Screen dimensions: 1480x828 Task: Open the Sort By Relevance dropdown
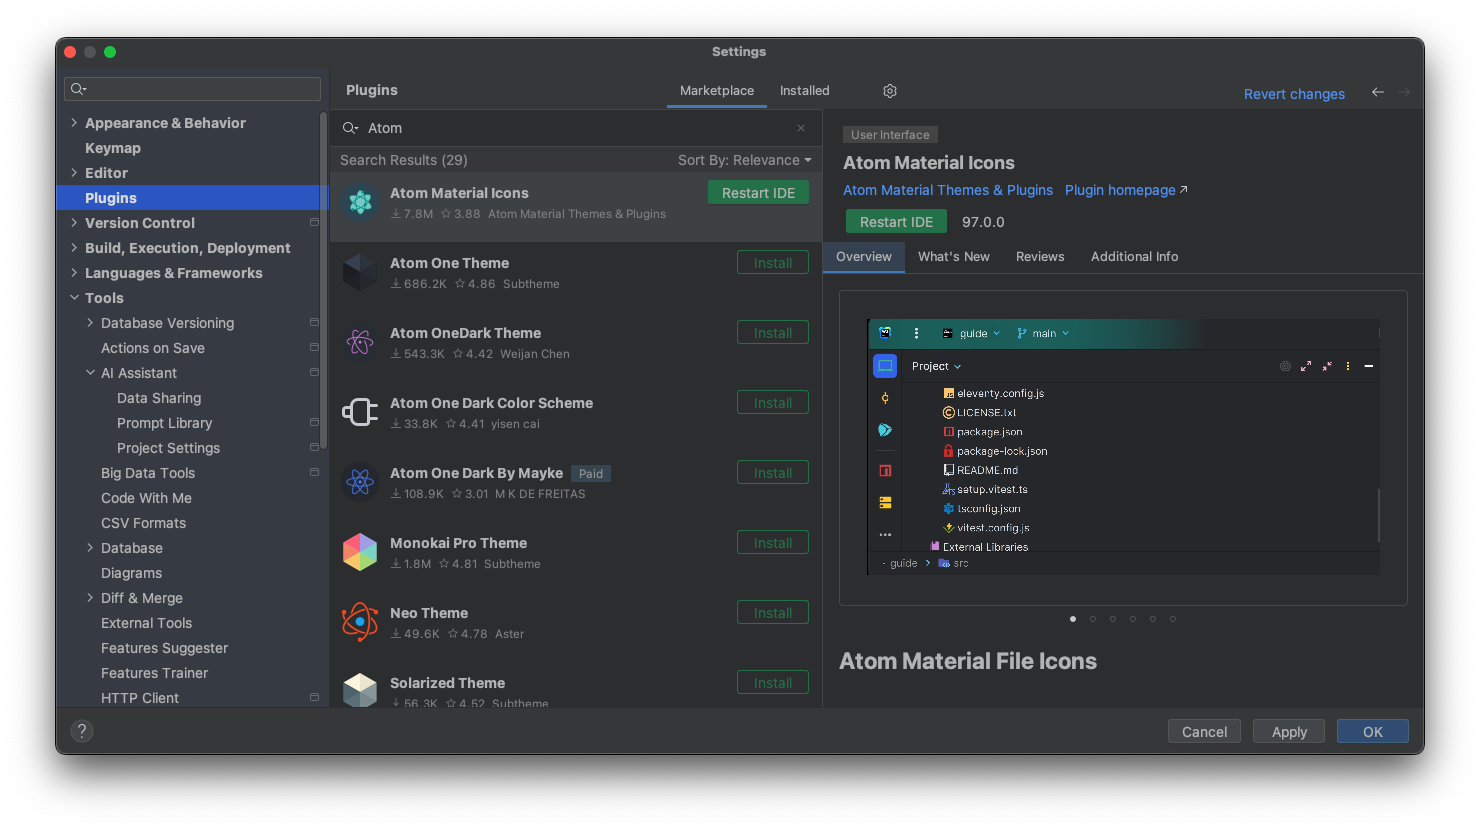pyautogui.click(x=745, y=160)
